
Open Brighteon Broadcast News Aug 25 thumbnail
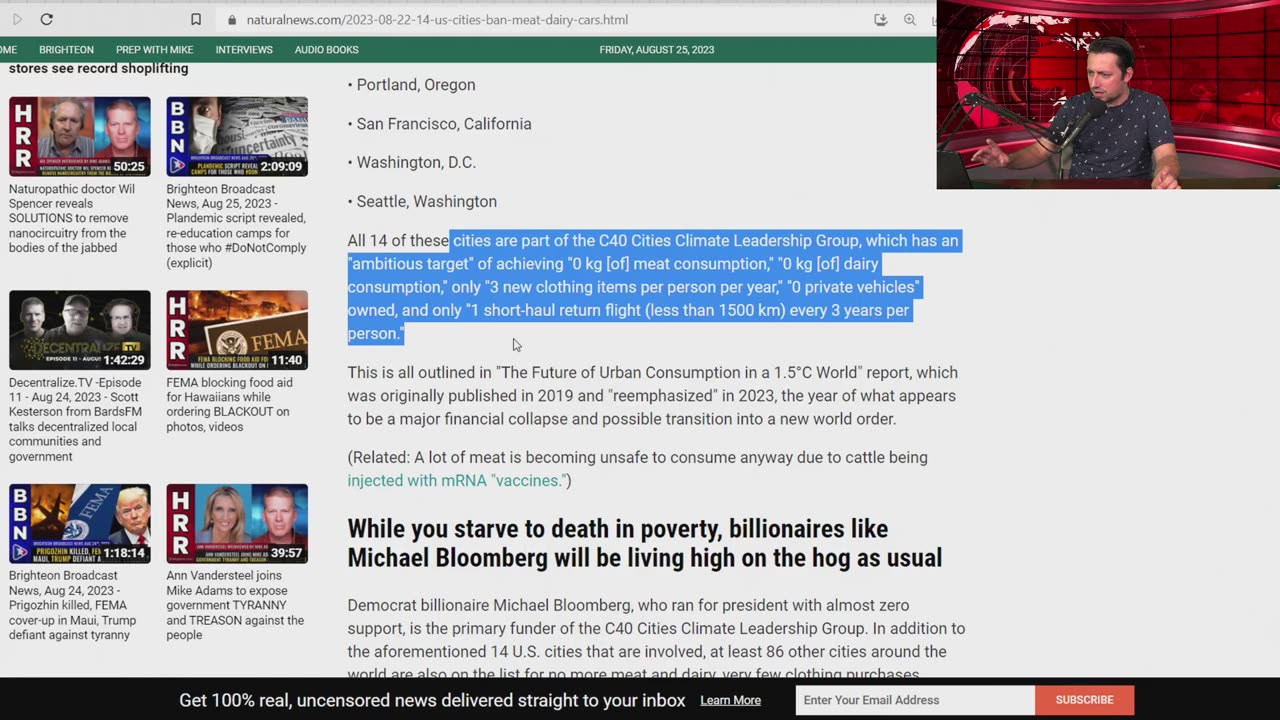click(237, 137)
